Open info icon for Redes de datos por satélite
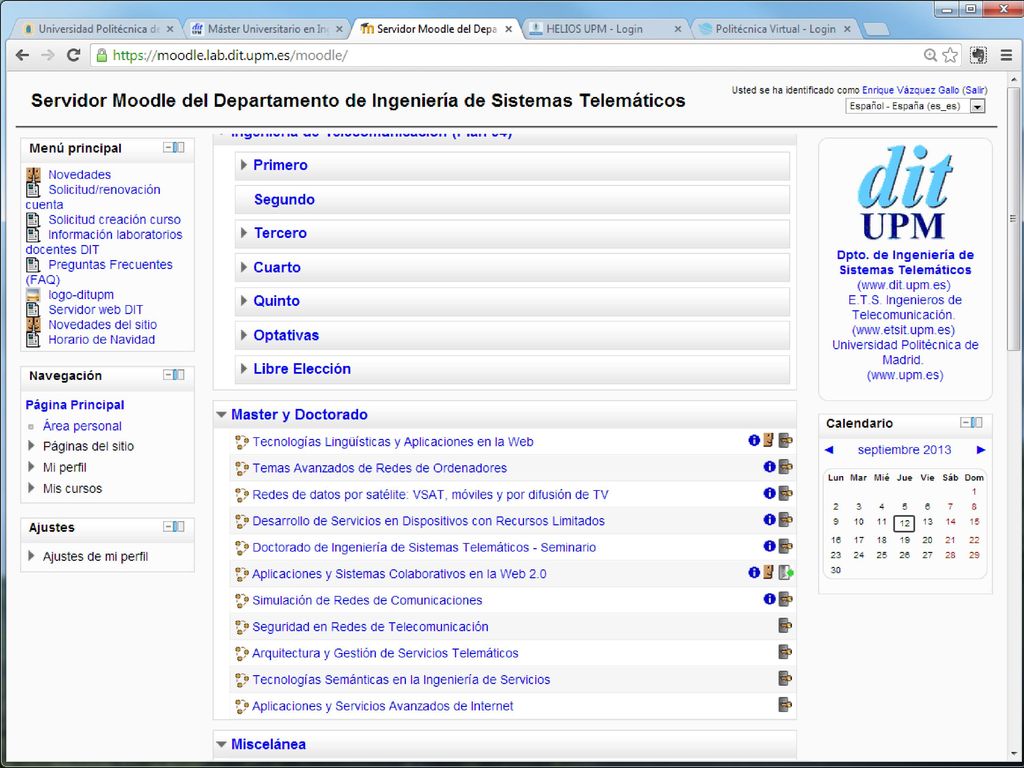 click(x=769, y=493)
